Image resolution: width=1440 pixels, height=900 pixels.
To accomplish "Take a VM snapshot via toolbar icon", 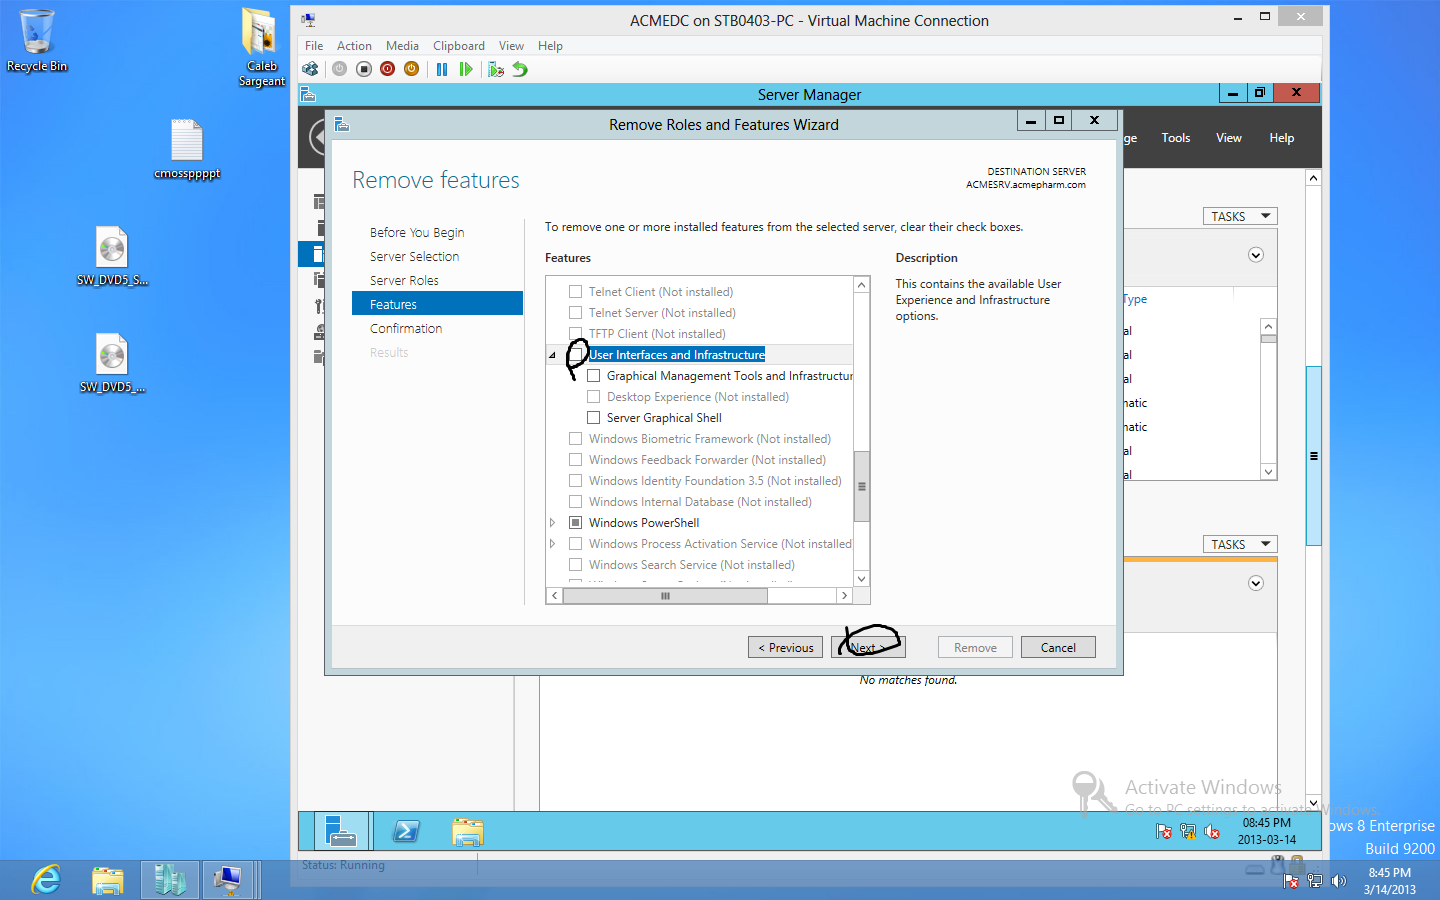I will (x=496, y=69).
